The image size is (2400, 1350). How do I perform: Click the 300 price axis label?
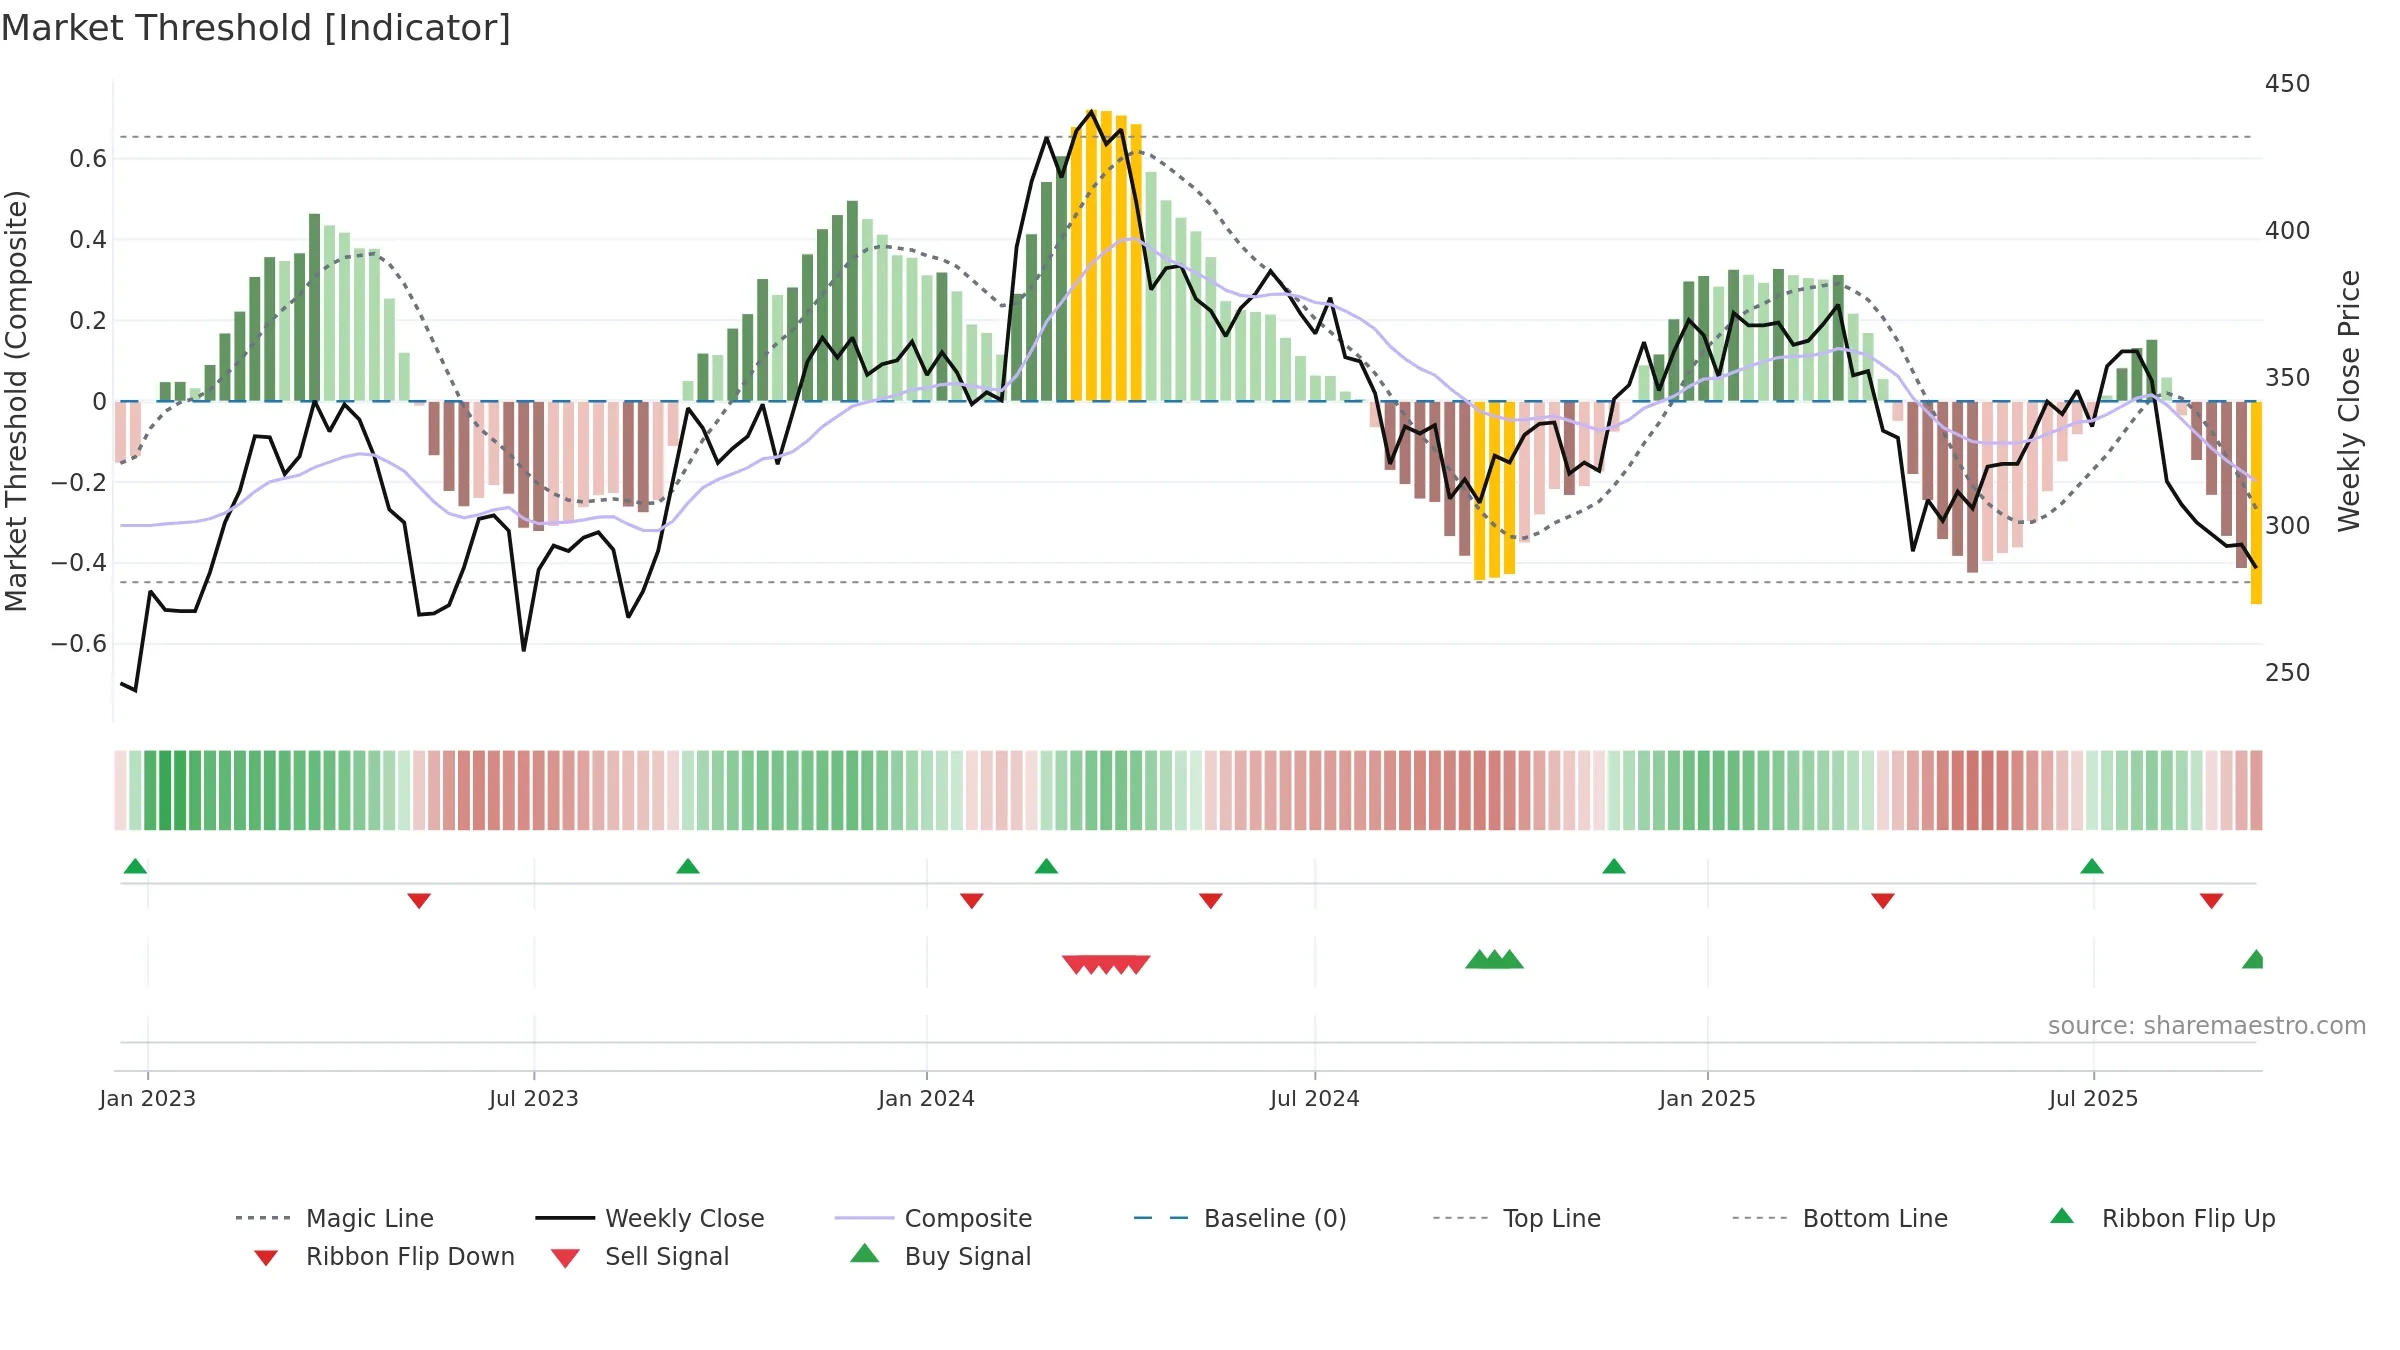[2288, 525]
